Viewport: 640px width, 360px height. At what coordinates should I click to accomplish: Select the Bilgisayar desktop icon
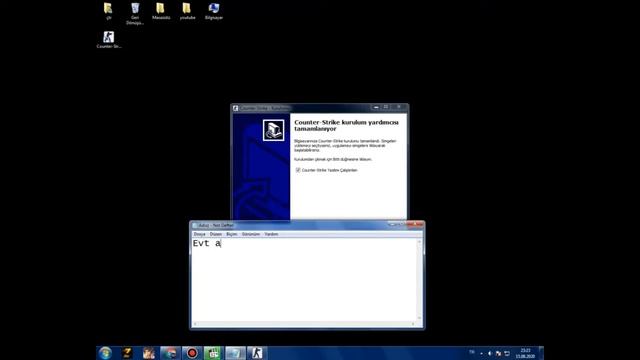pyautogui.click(x=214, y=11)
